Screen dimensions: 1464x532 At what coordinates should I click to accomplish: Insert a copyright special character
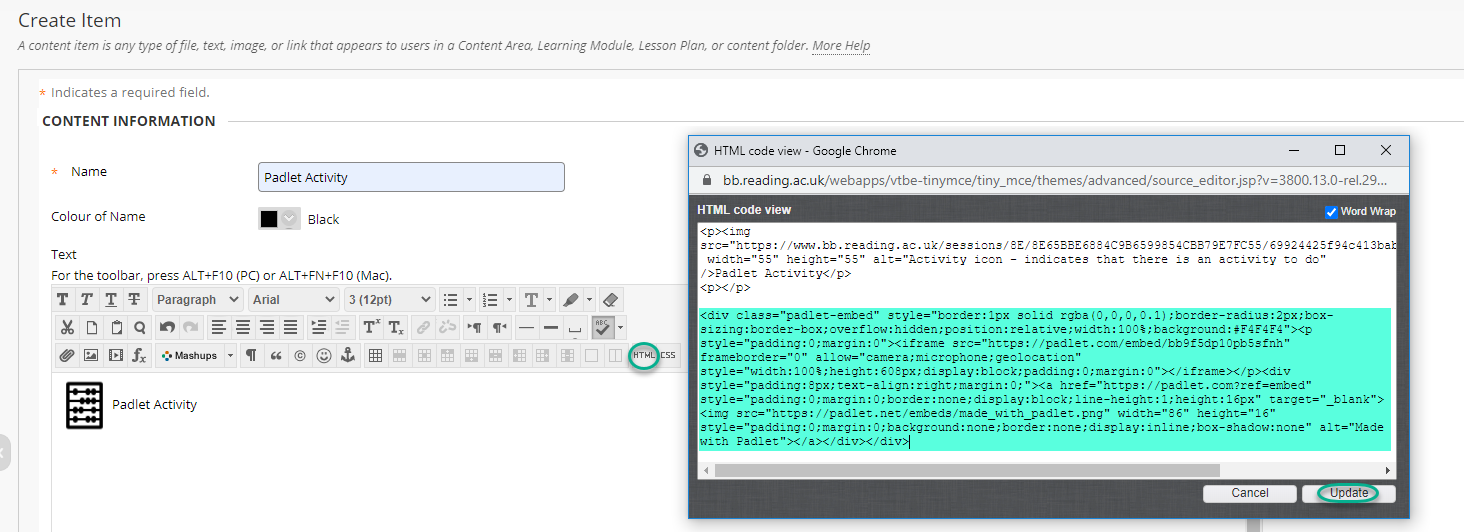pos(299,355)
